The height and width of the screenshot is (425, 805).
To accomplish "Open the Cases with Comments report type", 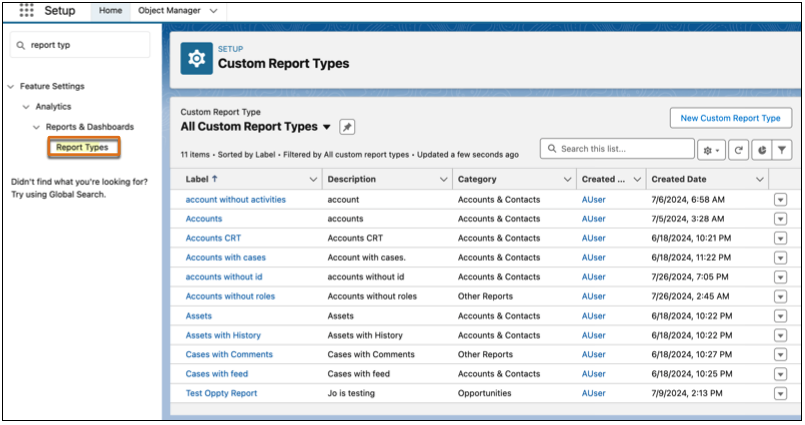I will (229, 355).
